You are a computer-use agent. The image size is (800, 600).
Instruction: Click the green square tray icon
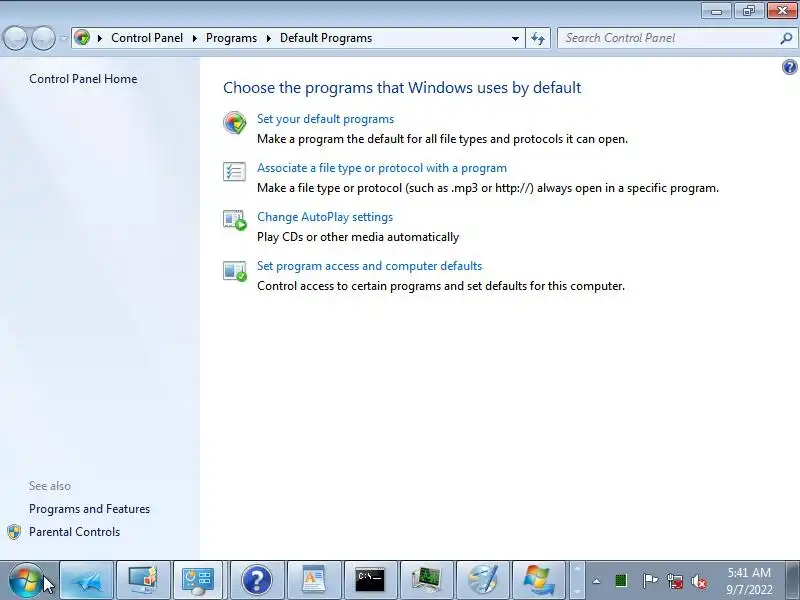point(621,581)
